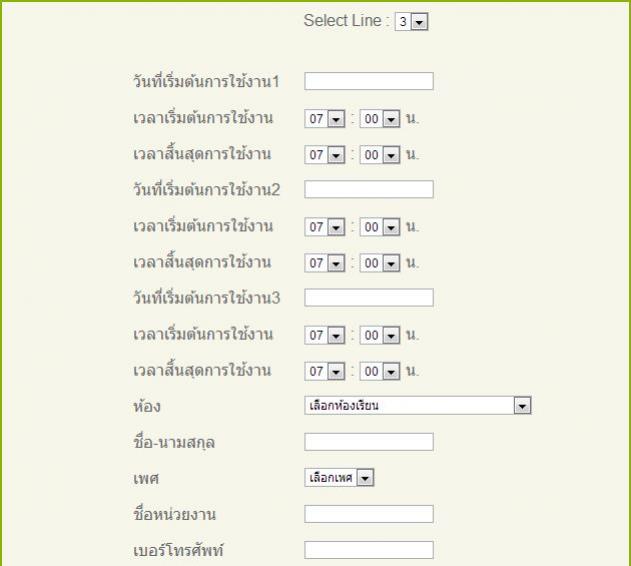Open start-time hour dropdown for usage date 1

point(325,118)
